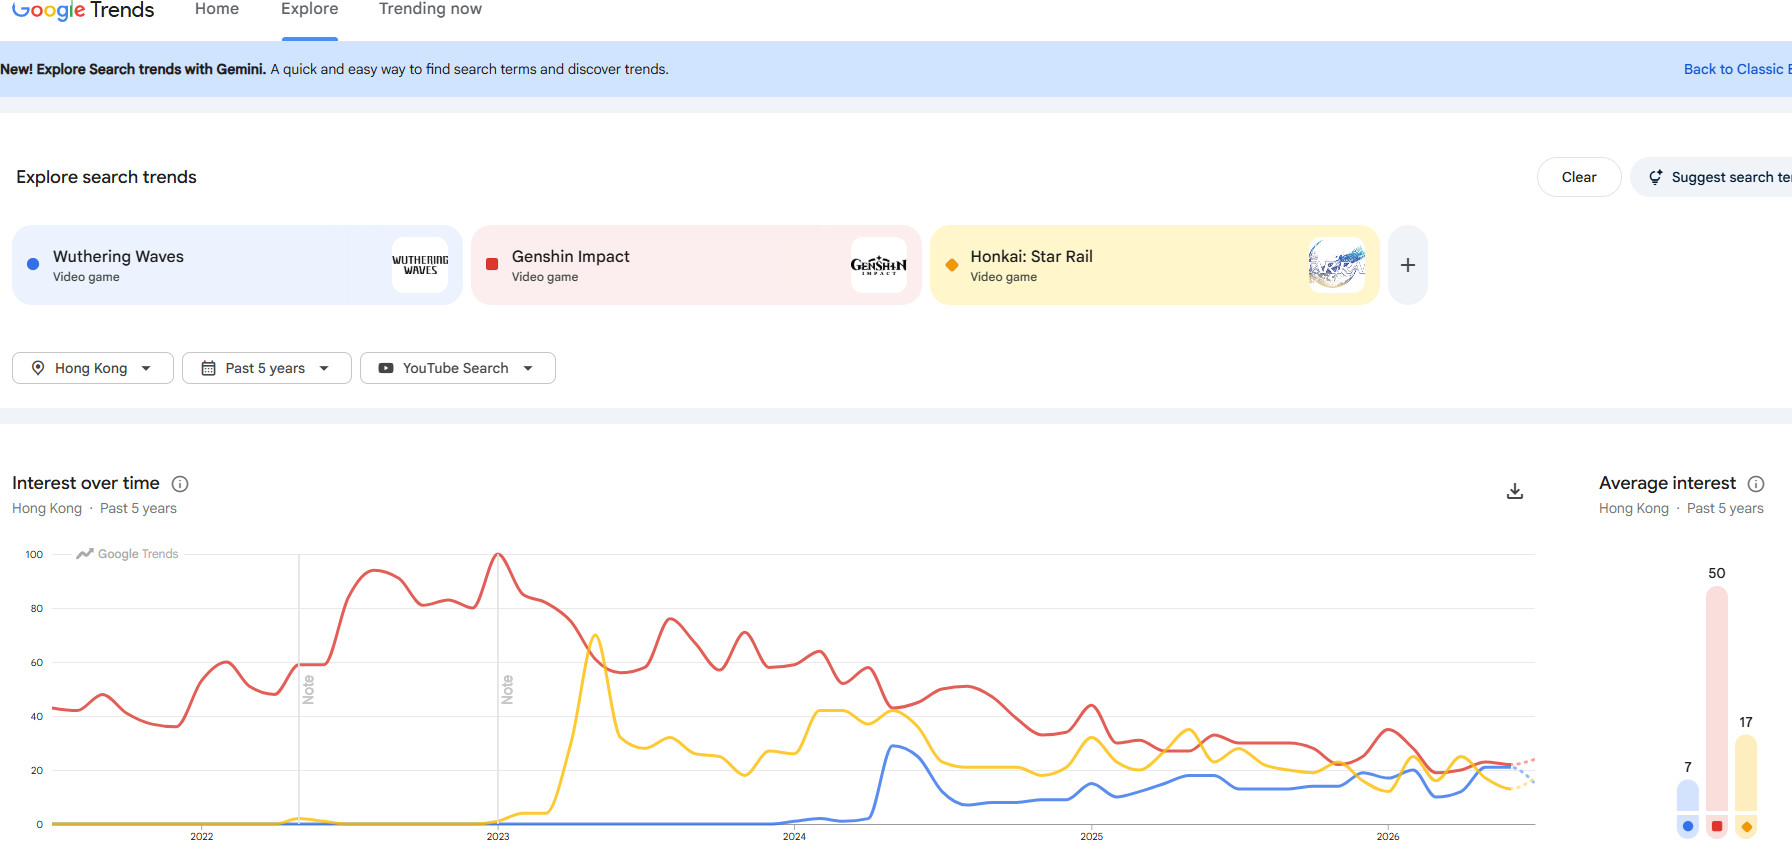Click the red square for Genshin Impact

point(492,264)
